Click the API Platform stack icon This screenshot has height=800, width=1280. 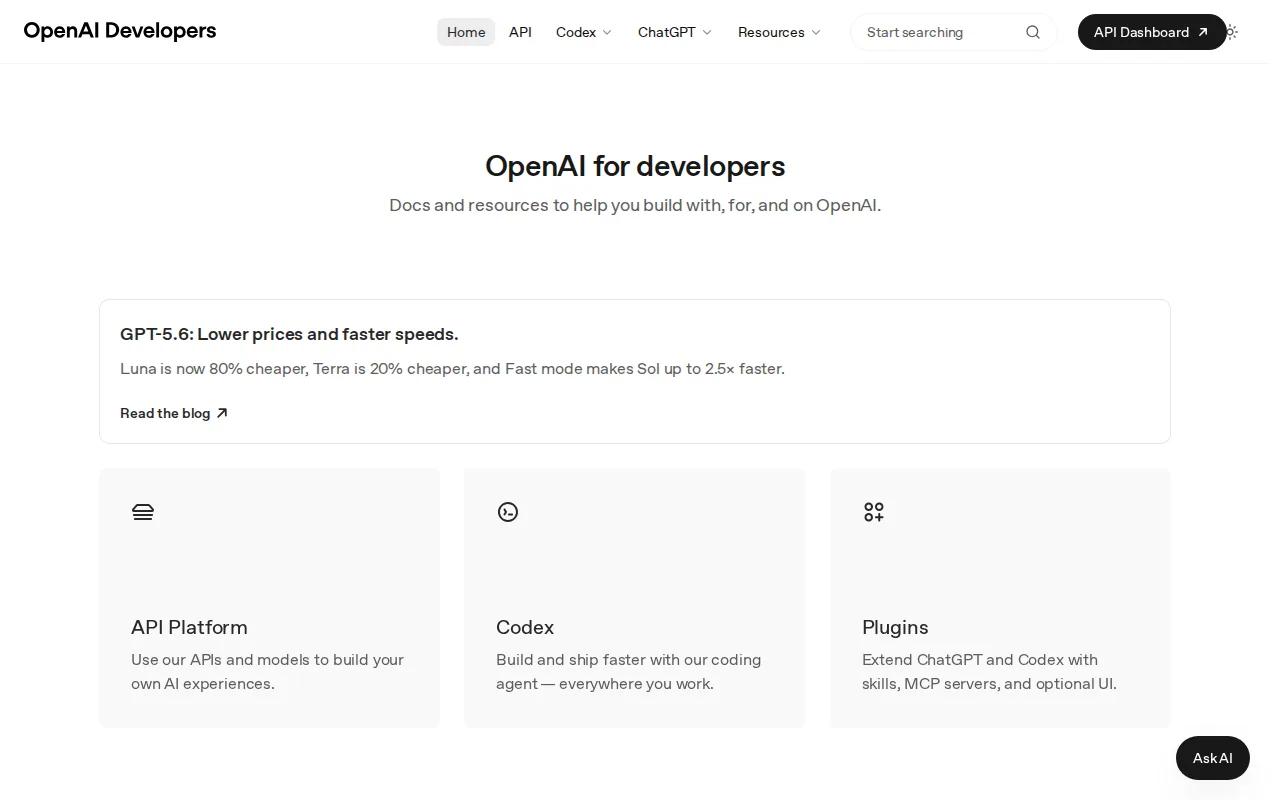(143, 512)
